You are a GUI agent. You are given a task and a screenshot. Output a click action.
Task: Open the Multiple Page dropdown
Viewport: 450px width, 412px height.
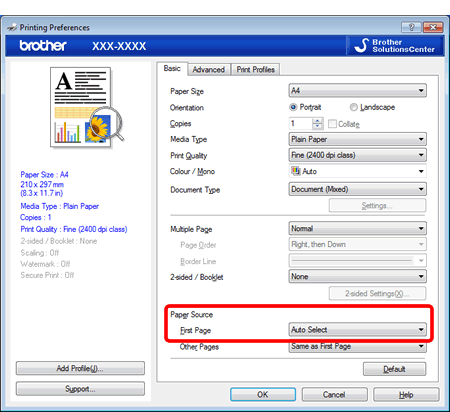pos(357,228)
